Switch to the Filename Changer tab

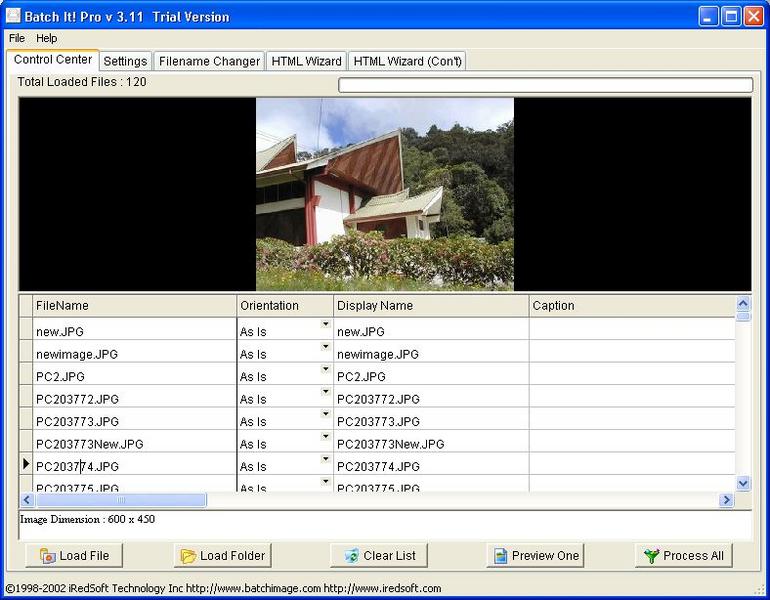209,61
